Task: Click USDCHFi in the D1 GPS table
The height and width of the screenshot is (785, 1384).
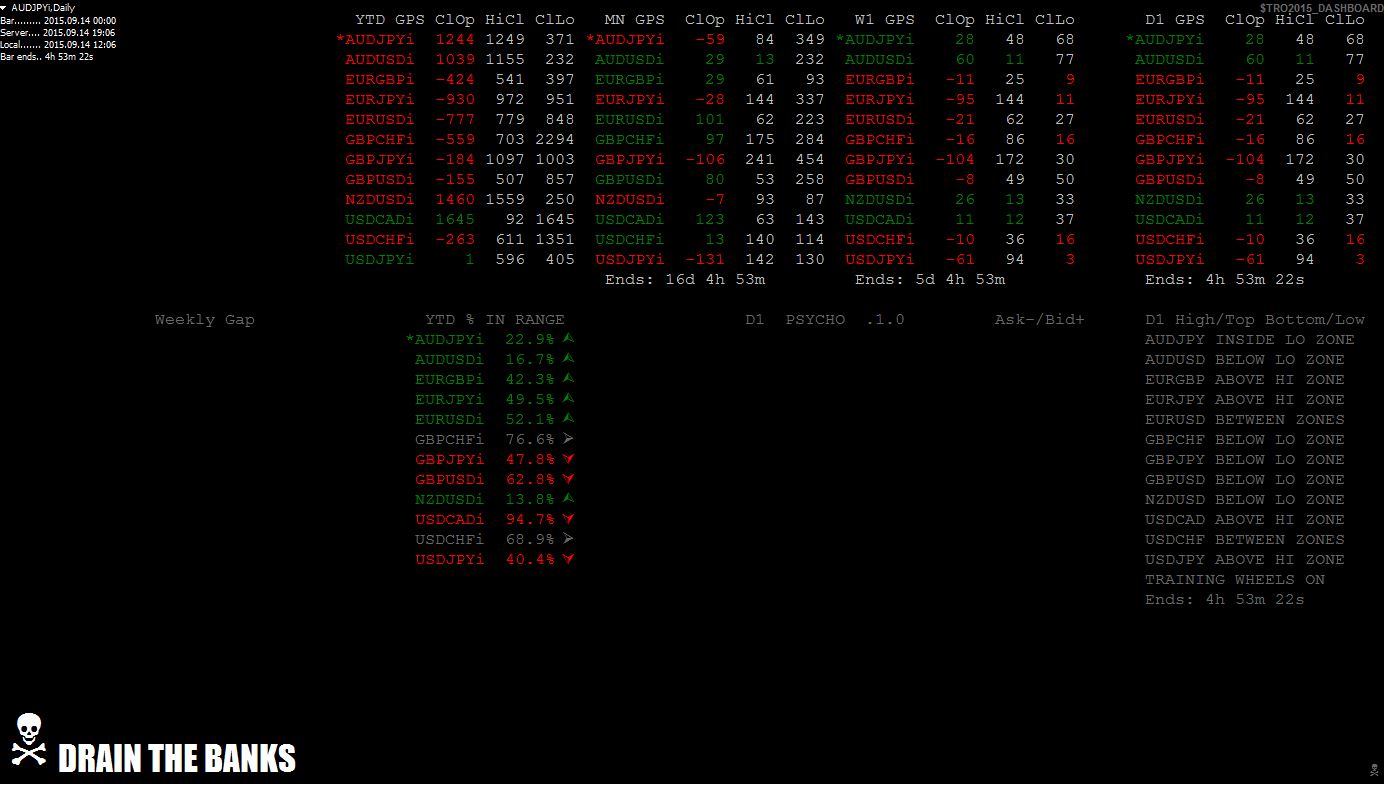Action: 1169,240
